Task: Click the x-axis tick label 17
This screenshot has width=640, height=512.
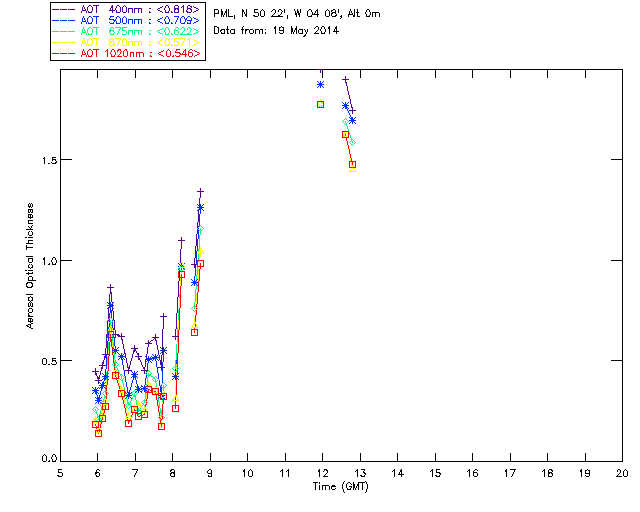Action: pos(510,474)
